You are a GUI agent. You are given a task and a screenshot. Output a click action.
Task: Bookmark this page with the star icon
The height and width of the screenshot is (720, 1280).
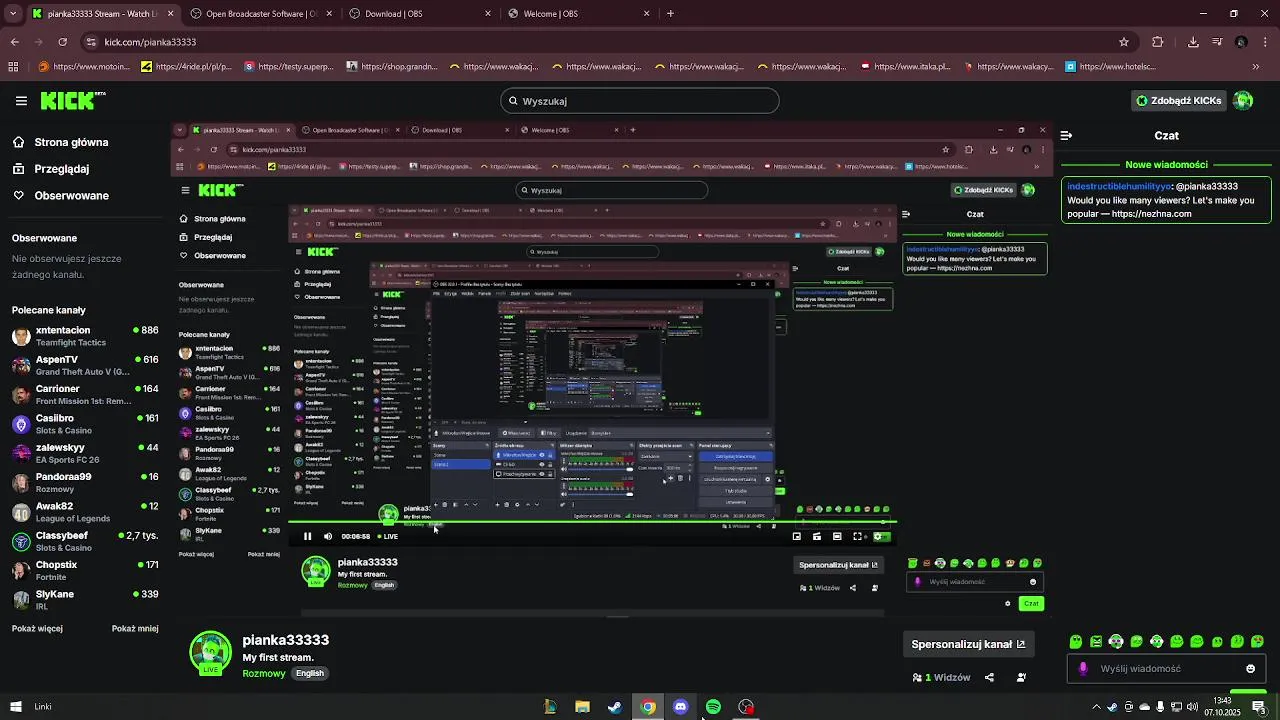point(1124,42)
